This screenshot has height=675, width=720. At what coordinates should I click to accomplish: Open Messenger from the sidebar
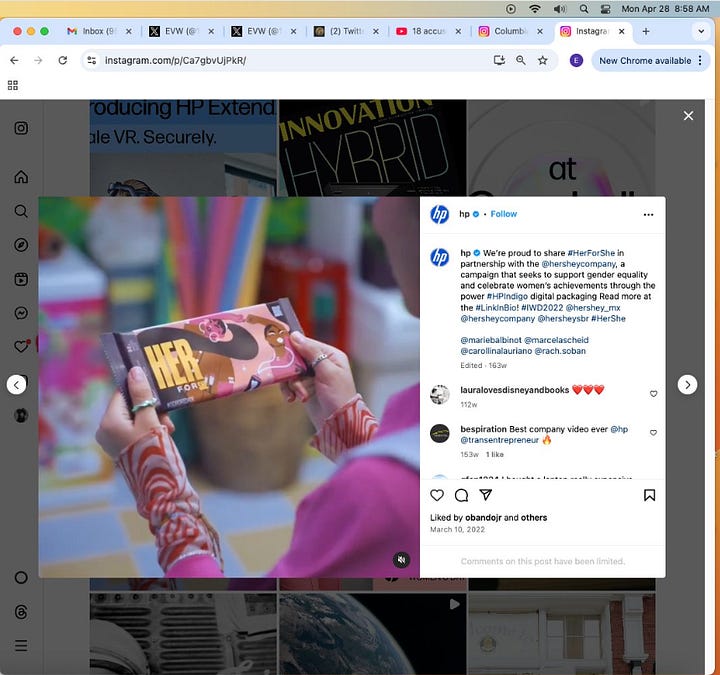21,313
